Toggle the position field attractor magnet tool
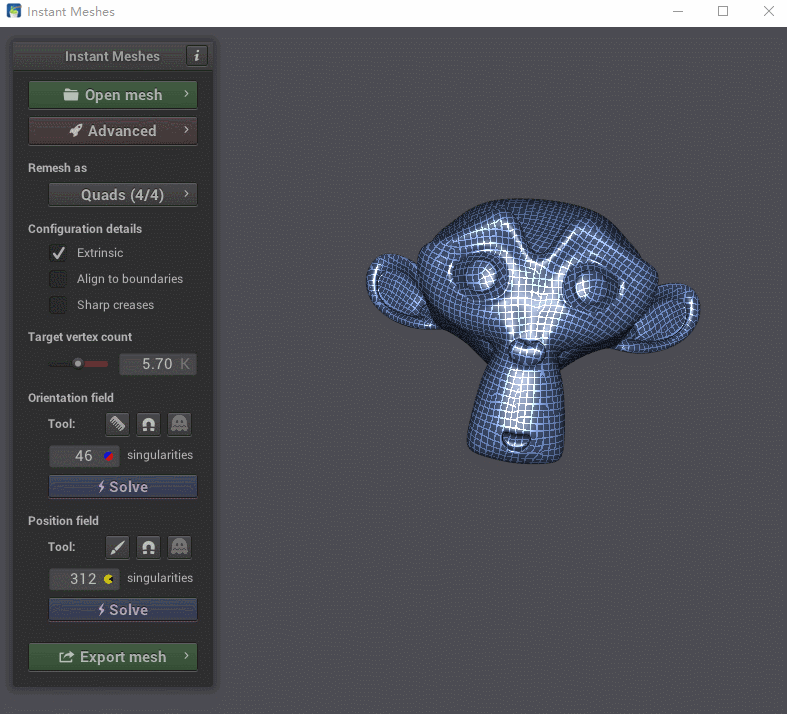The height and width of the screenshot is (714, 787). (x=148, y=547)
